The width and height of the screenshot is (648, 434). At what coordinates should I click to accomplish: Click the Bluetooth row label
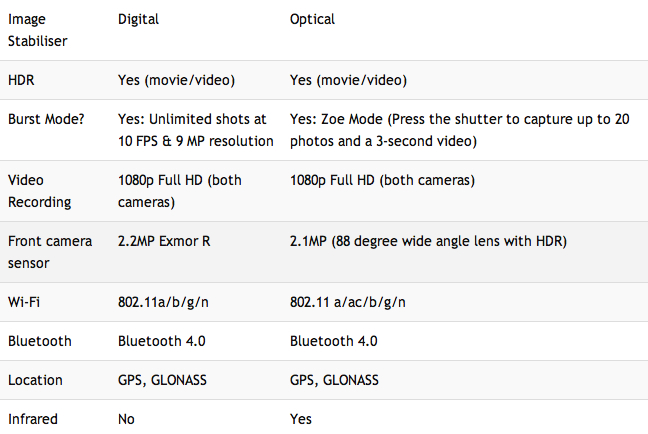tap(39, 341)
